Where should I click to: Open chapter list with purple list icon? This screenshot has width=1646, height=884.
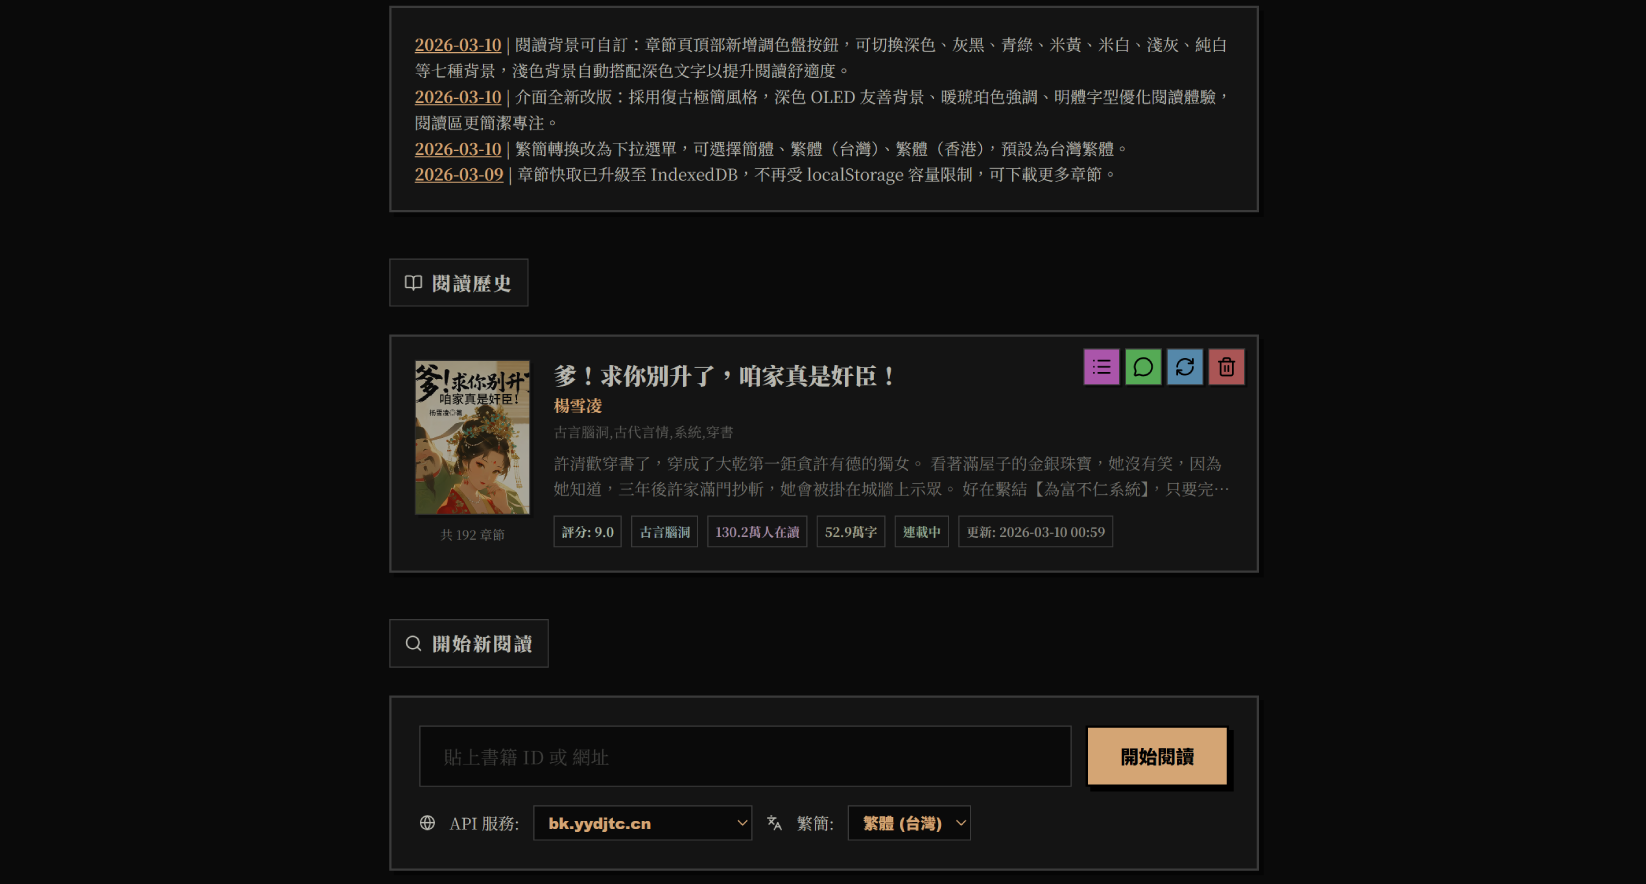click(1101, 367)
